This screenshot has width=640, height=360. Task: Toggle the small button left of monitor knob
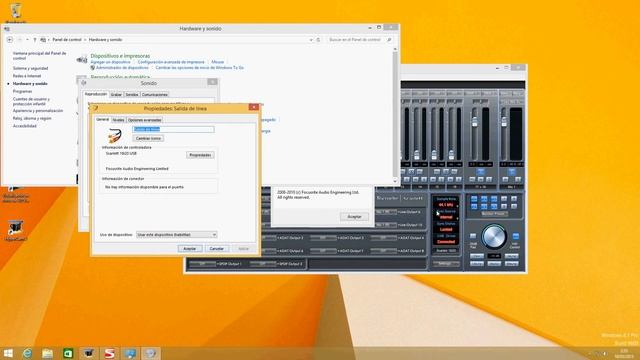click(473, 236)
